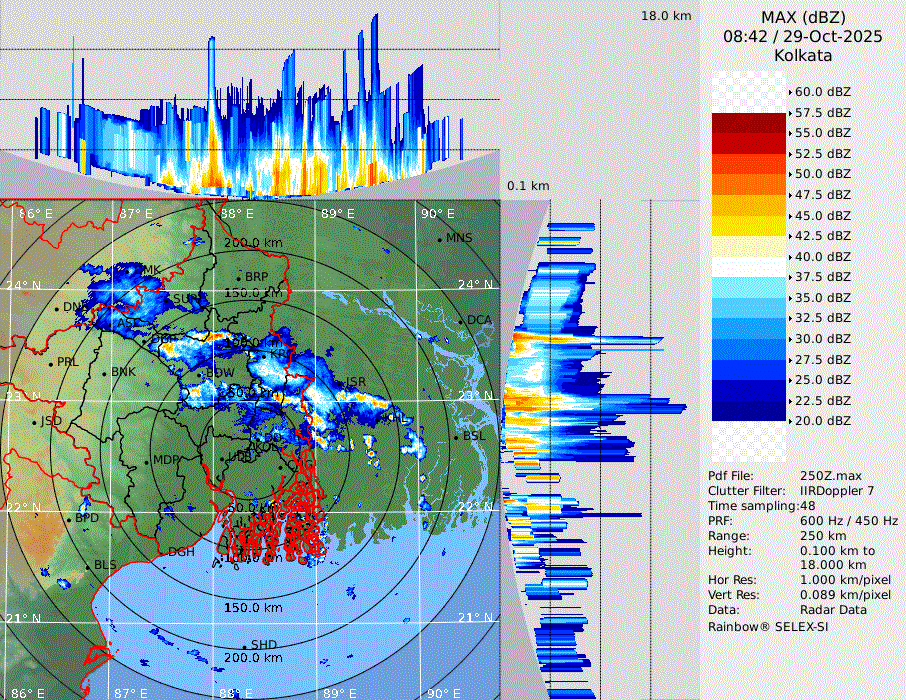Screen dimensions: 906x700
Task: Click the MNS station marker on map
Action: [x=440, y=238]
